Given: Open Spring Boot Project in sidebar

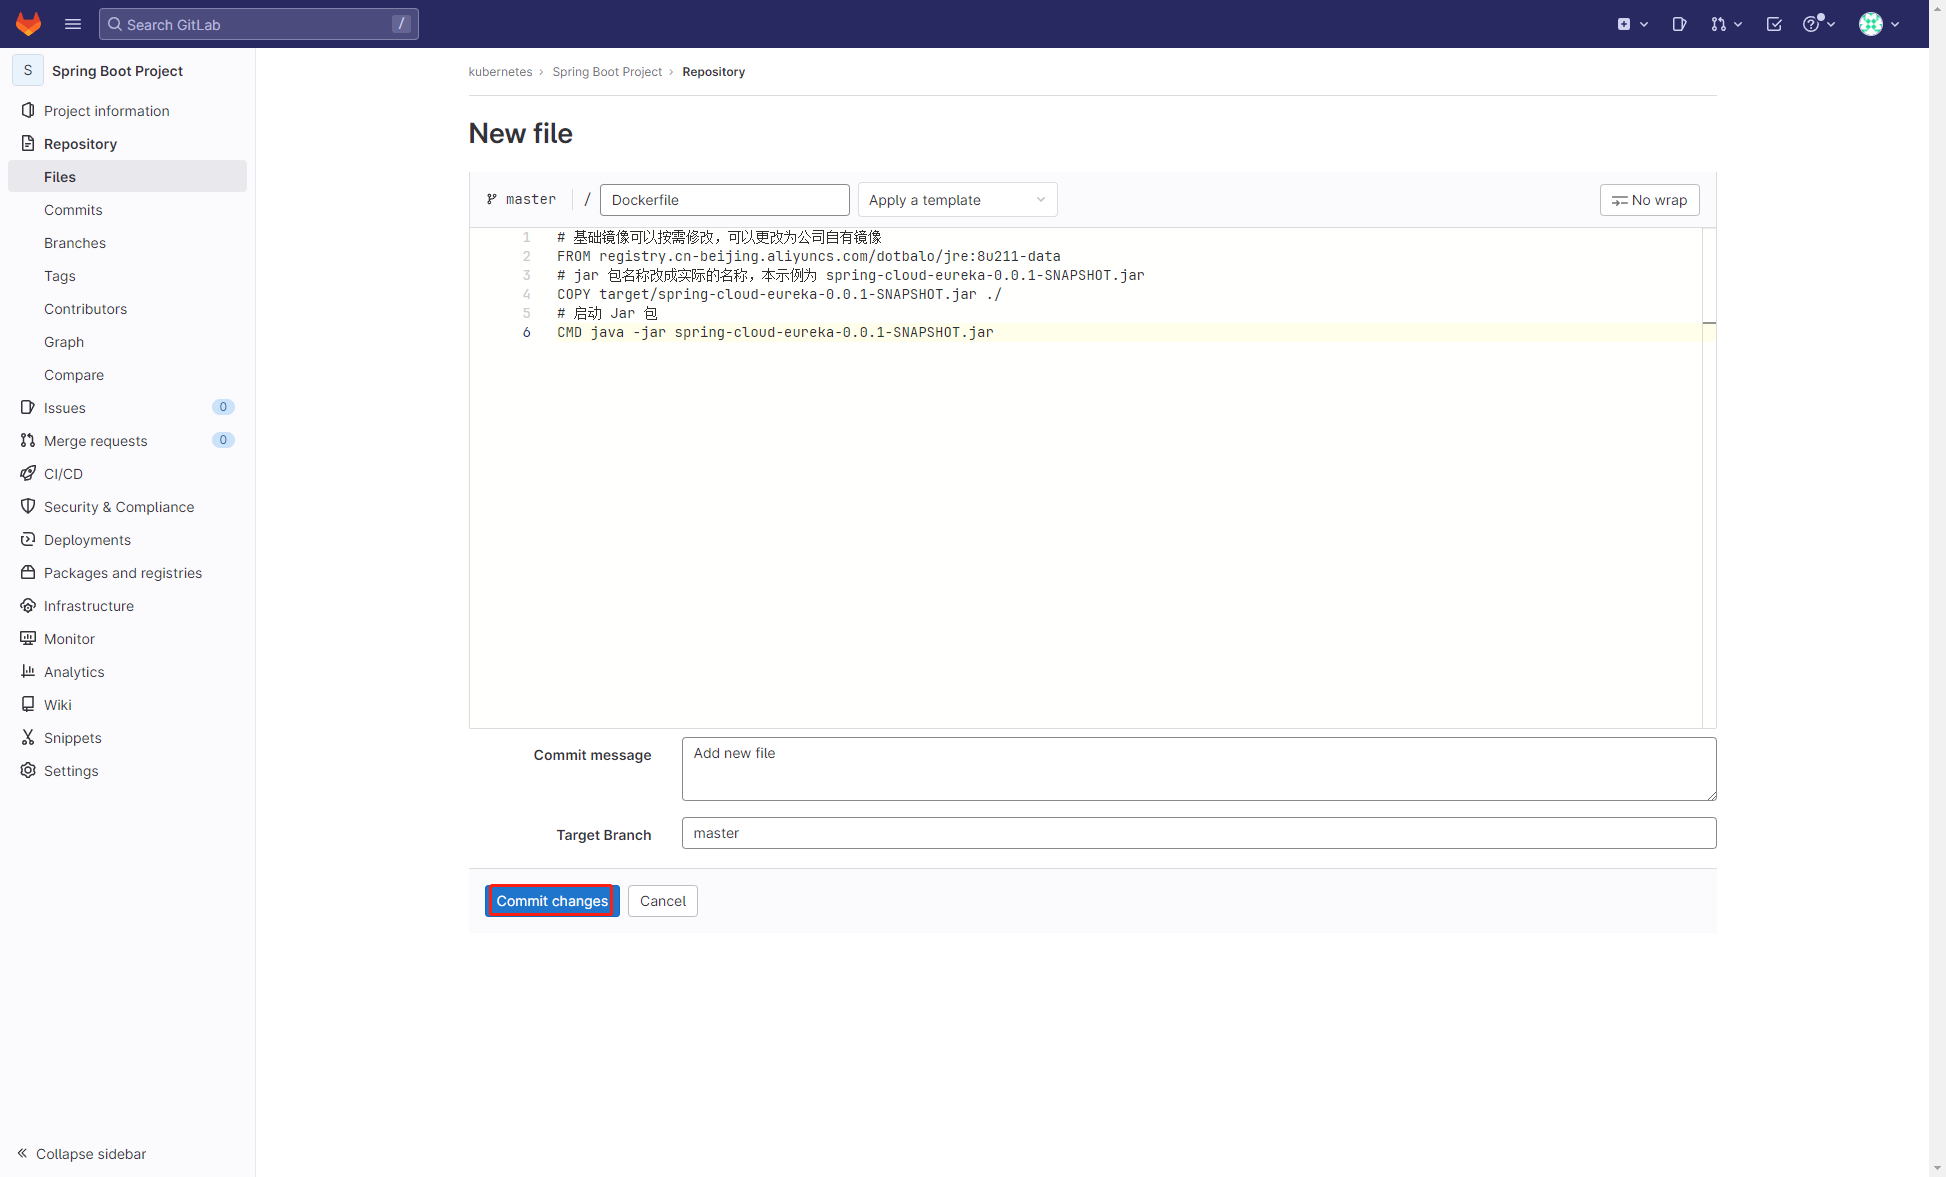Looking at the screenshot, I should tap(117, 71).
